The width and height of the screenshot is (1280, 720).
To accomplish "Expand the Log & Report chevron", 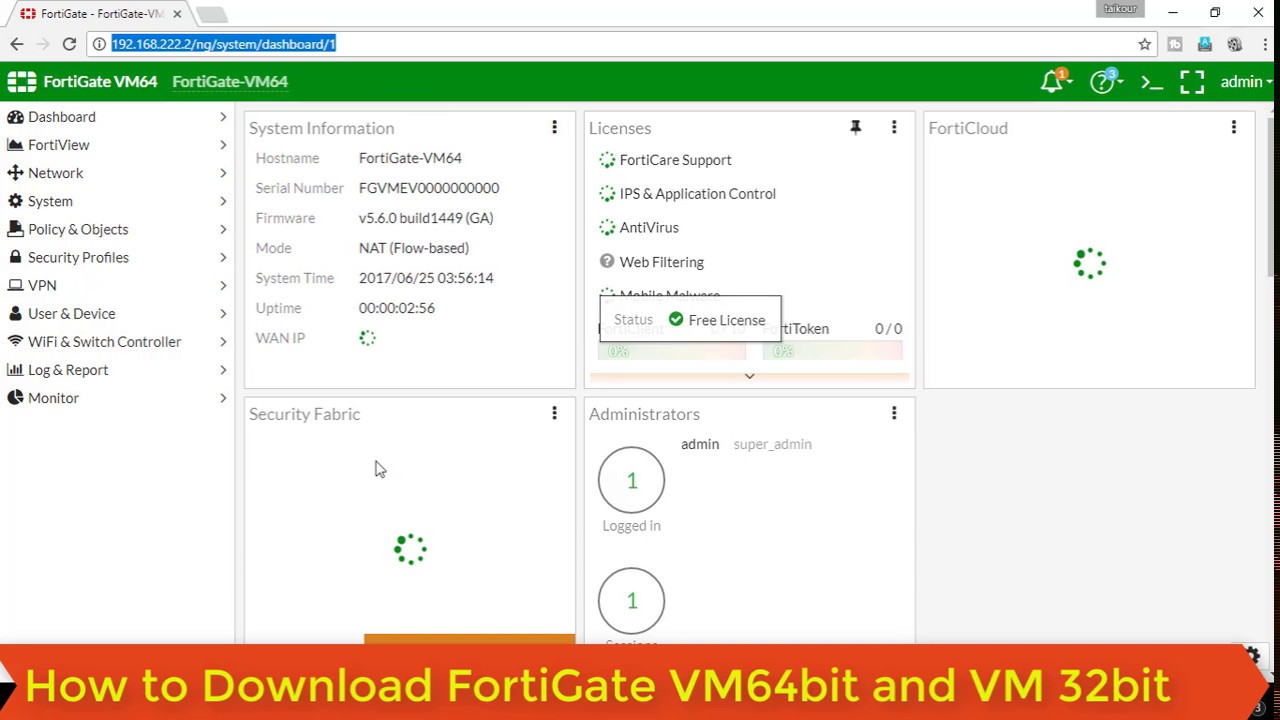I will (223, 370).
